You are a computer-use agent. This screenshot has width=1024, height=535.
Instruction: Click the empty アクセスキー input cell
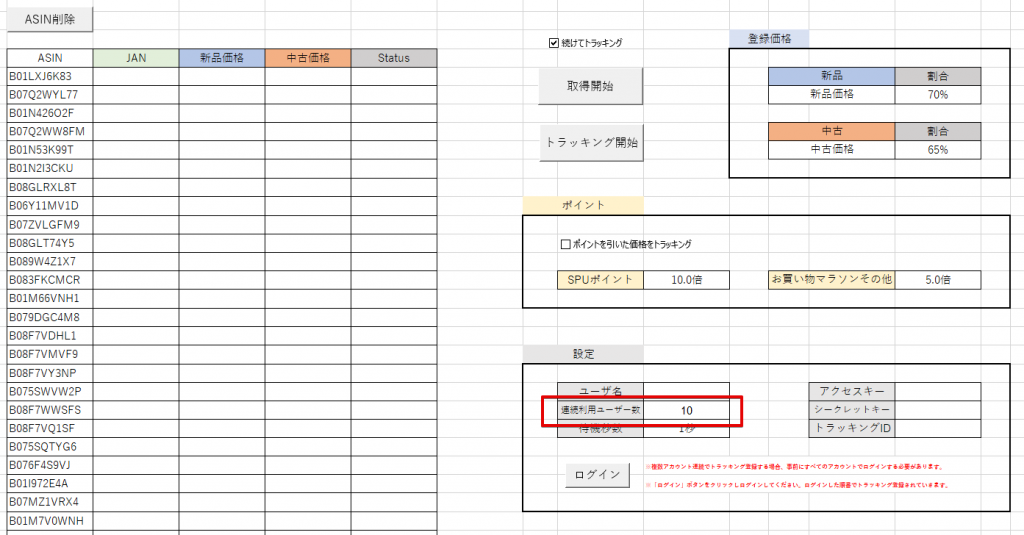tap(938, 391)
